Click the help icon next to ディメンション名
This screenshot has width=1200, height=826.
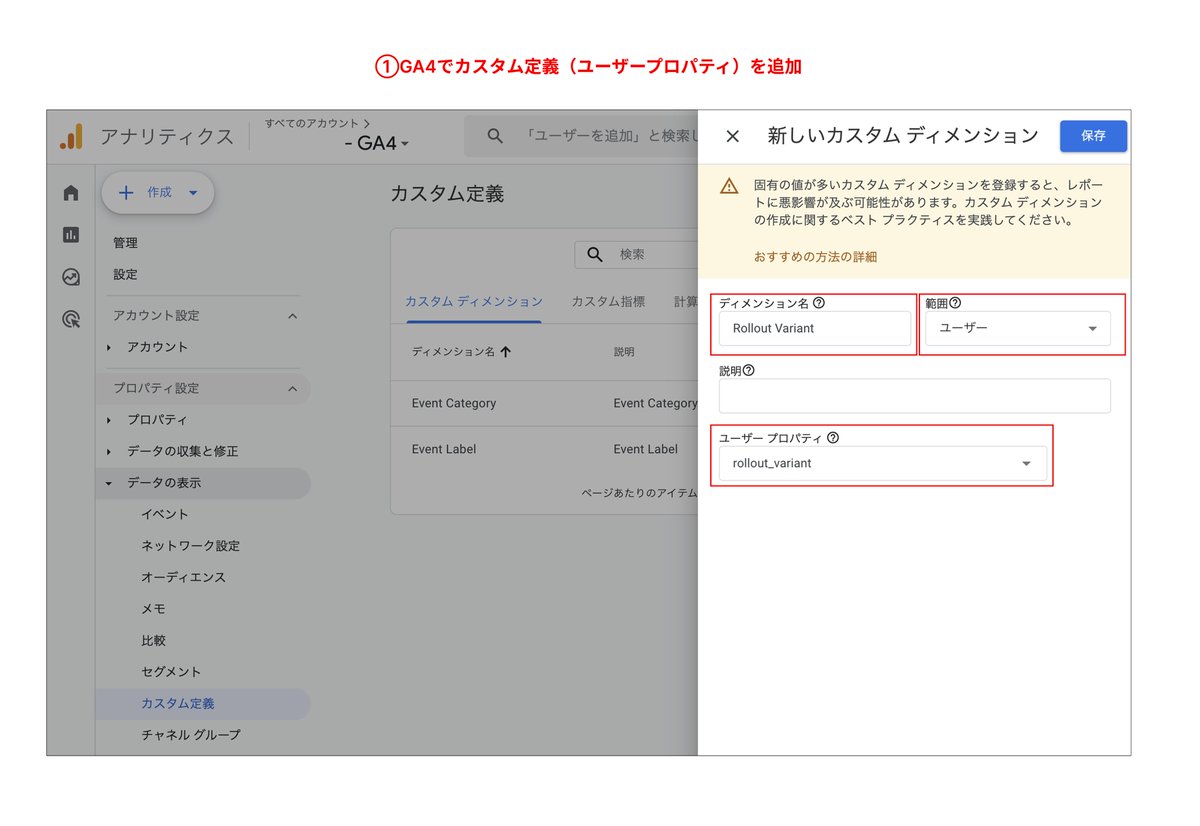pos(819,303)
